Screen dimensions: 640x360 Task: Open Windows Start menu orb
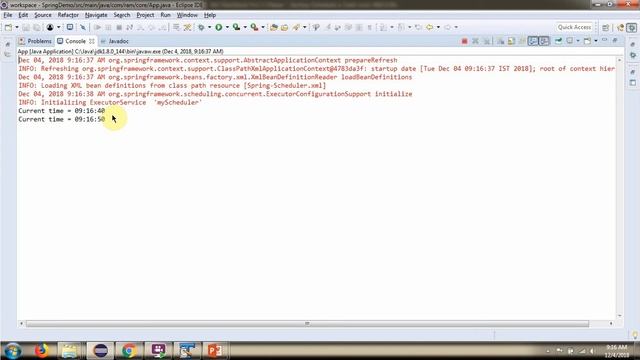tap(13, 351)
